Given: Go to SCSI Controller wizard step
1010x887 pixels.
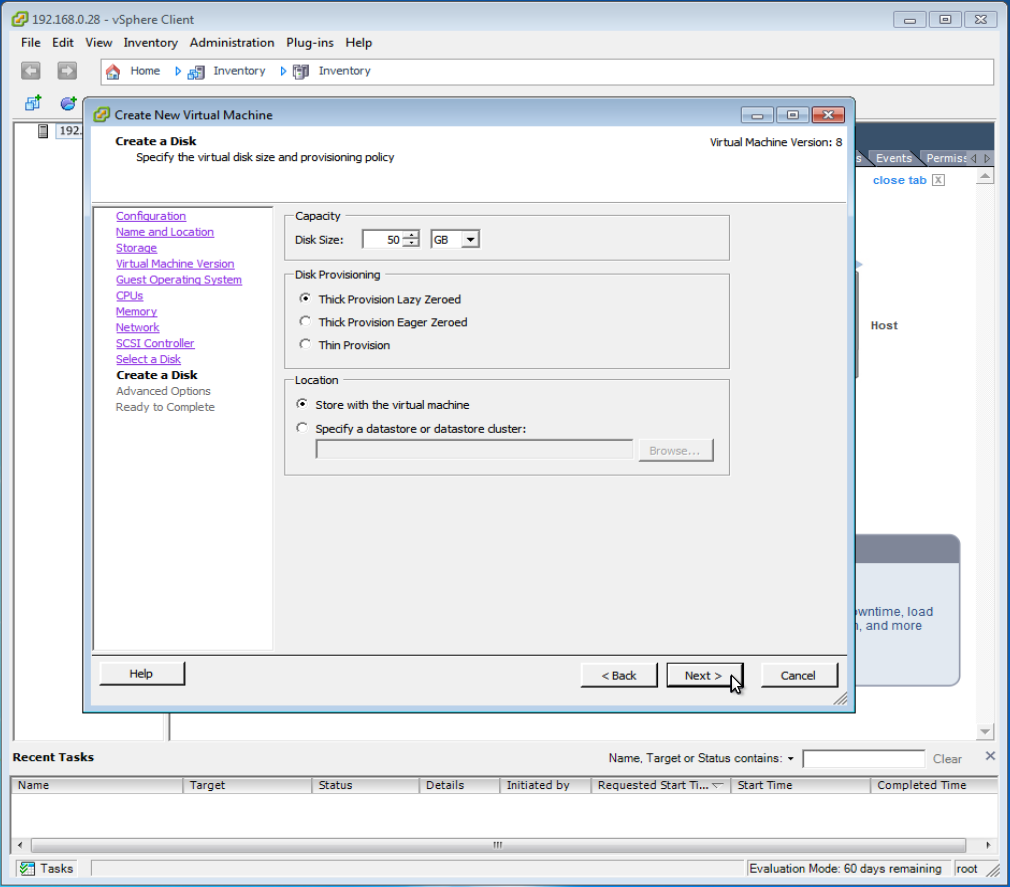Looking at the screenshot, I should [155, 343].
